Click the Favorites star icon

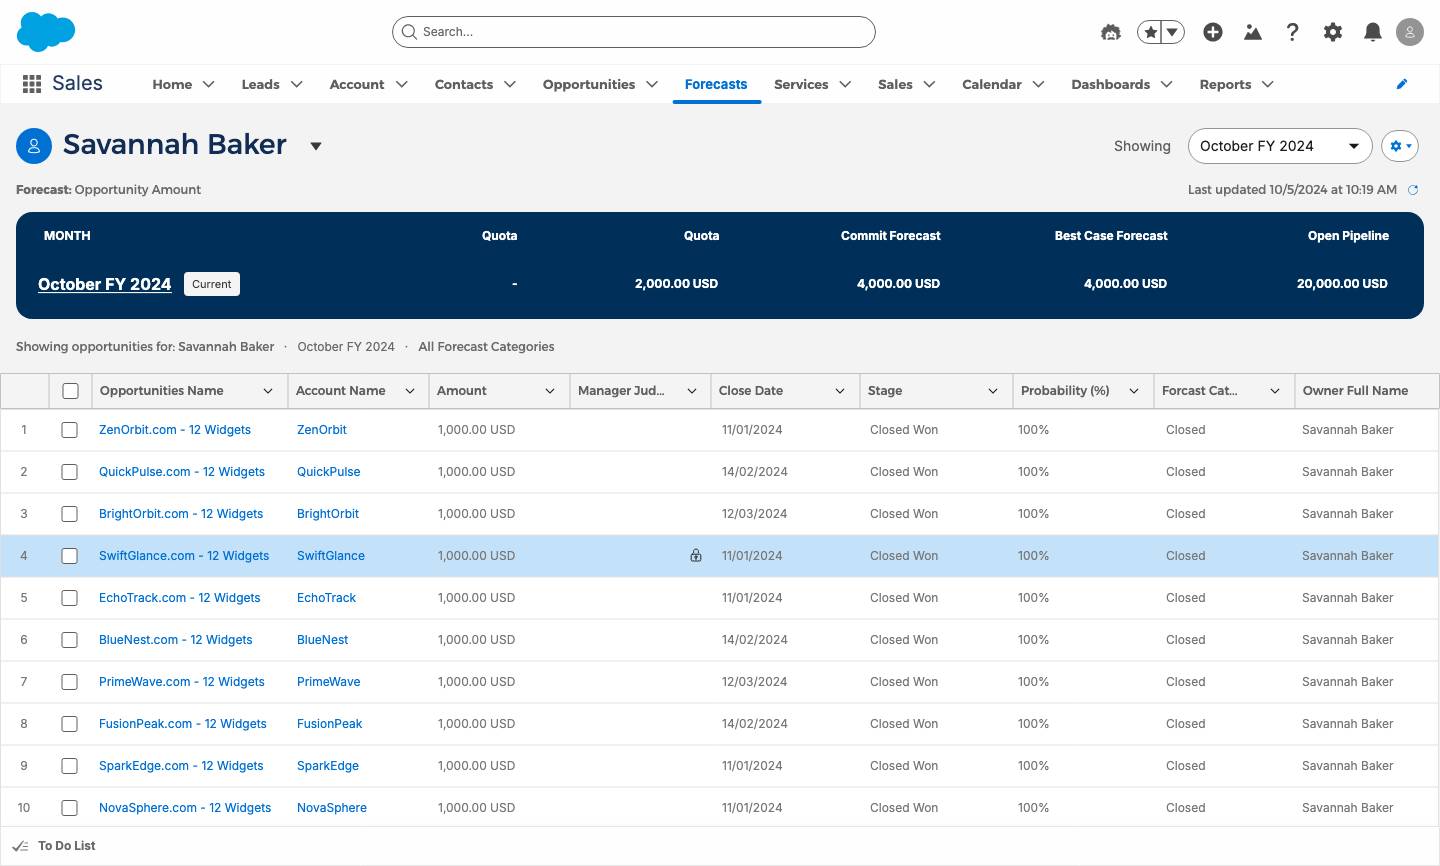[1150, 32]
